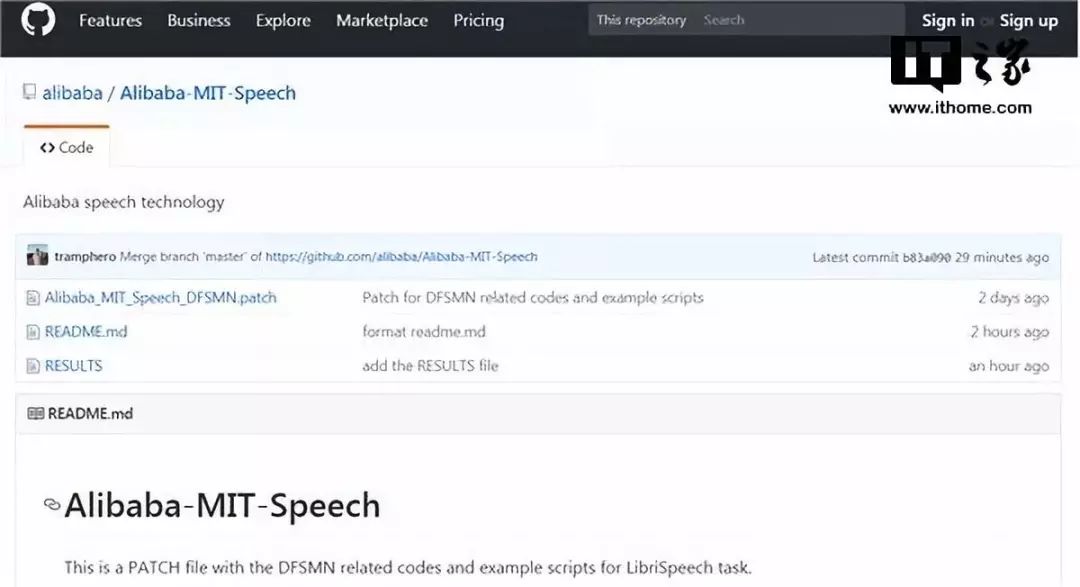1080x587 pixels.
Task: Open the Marketplace link in header
Action: click(382, 21)
